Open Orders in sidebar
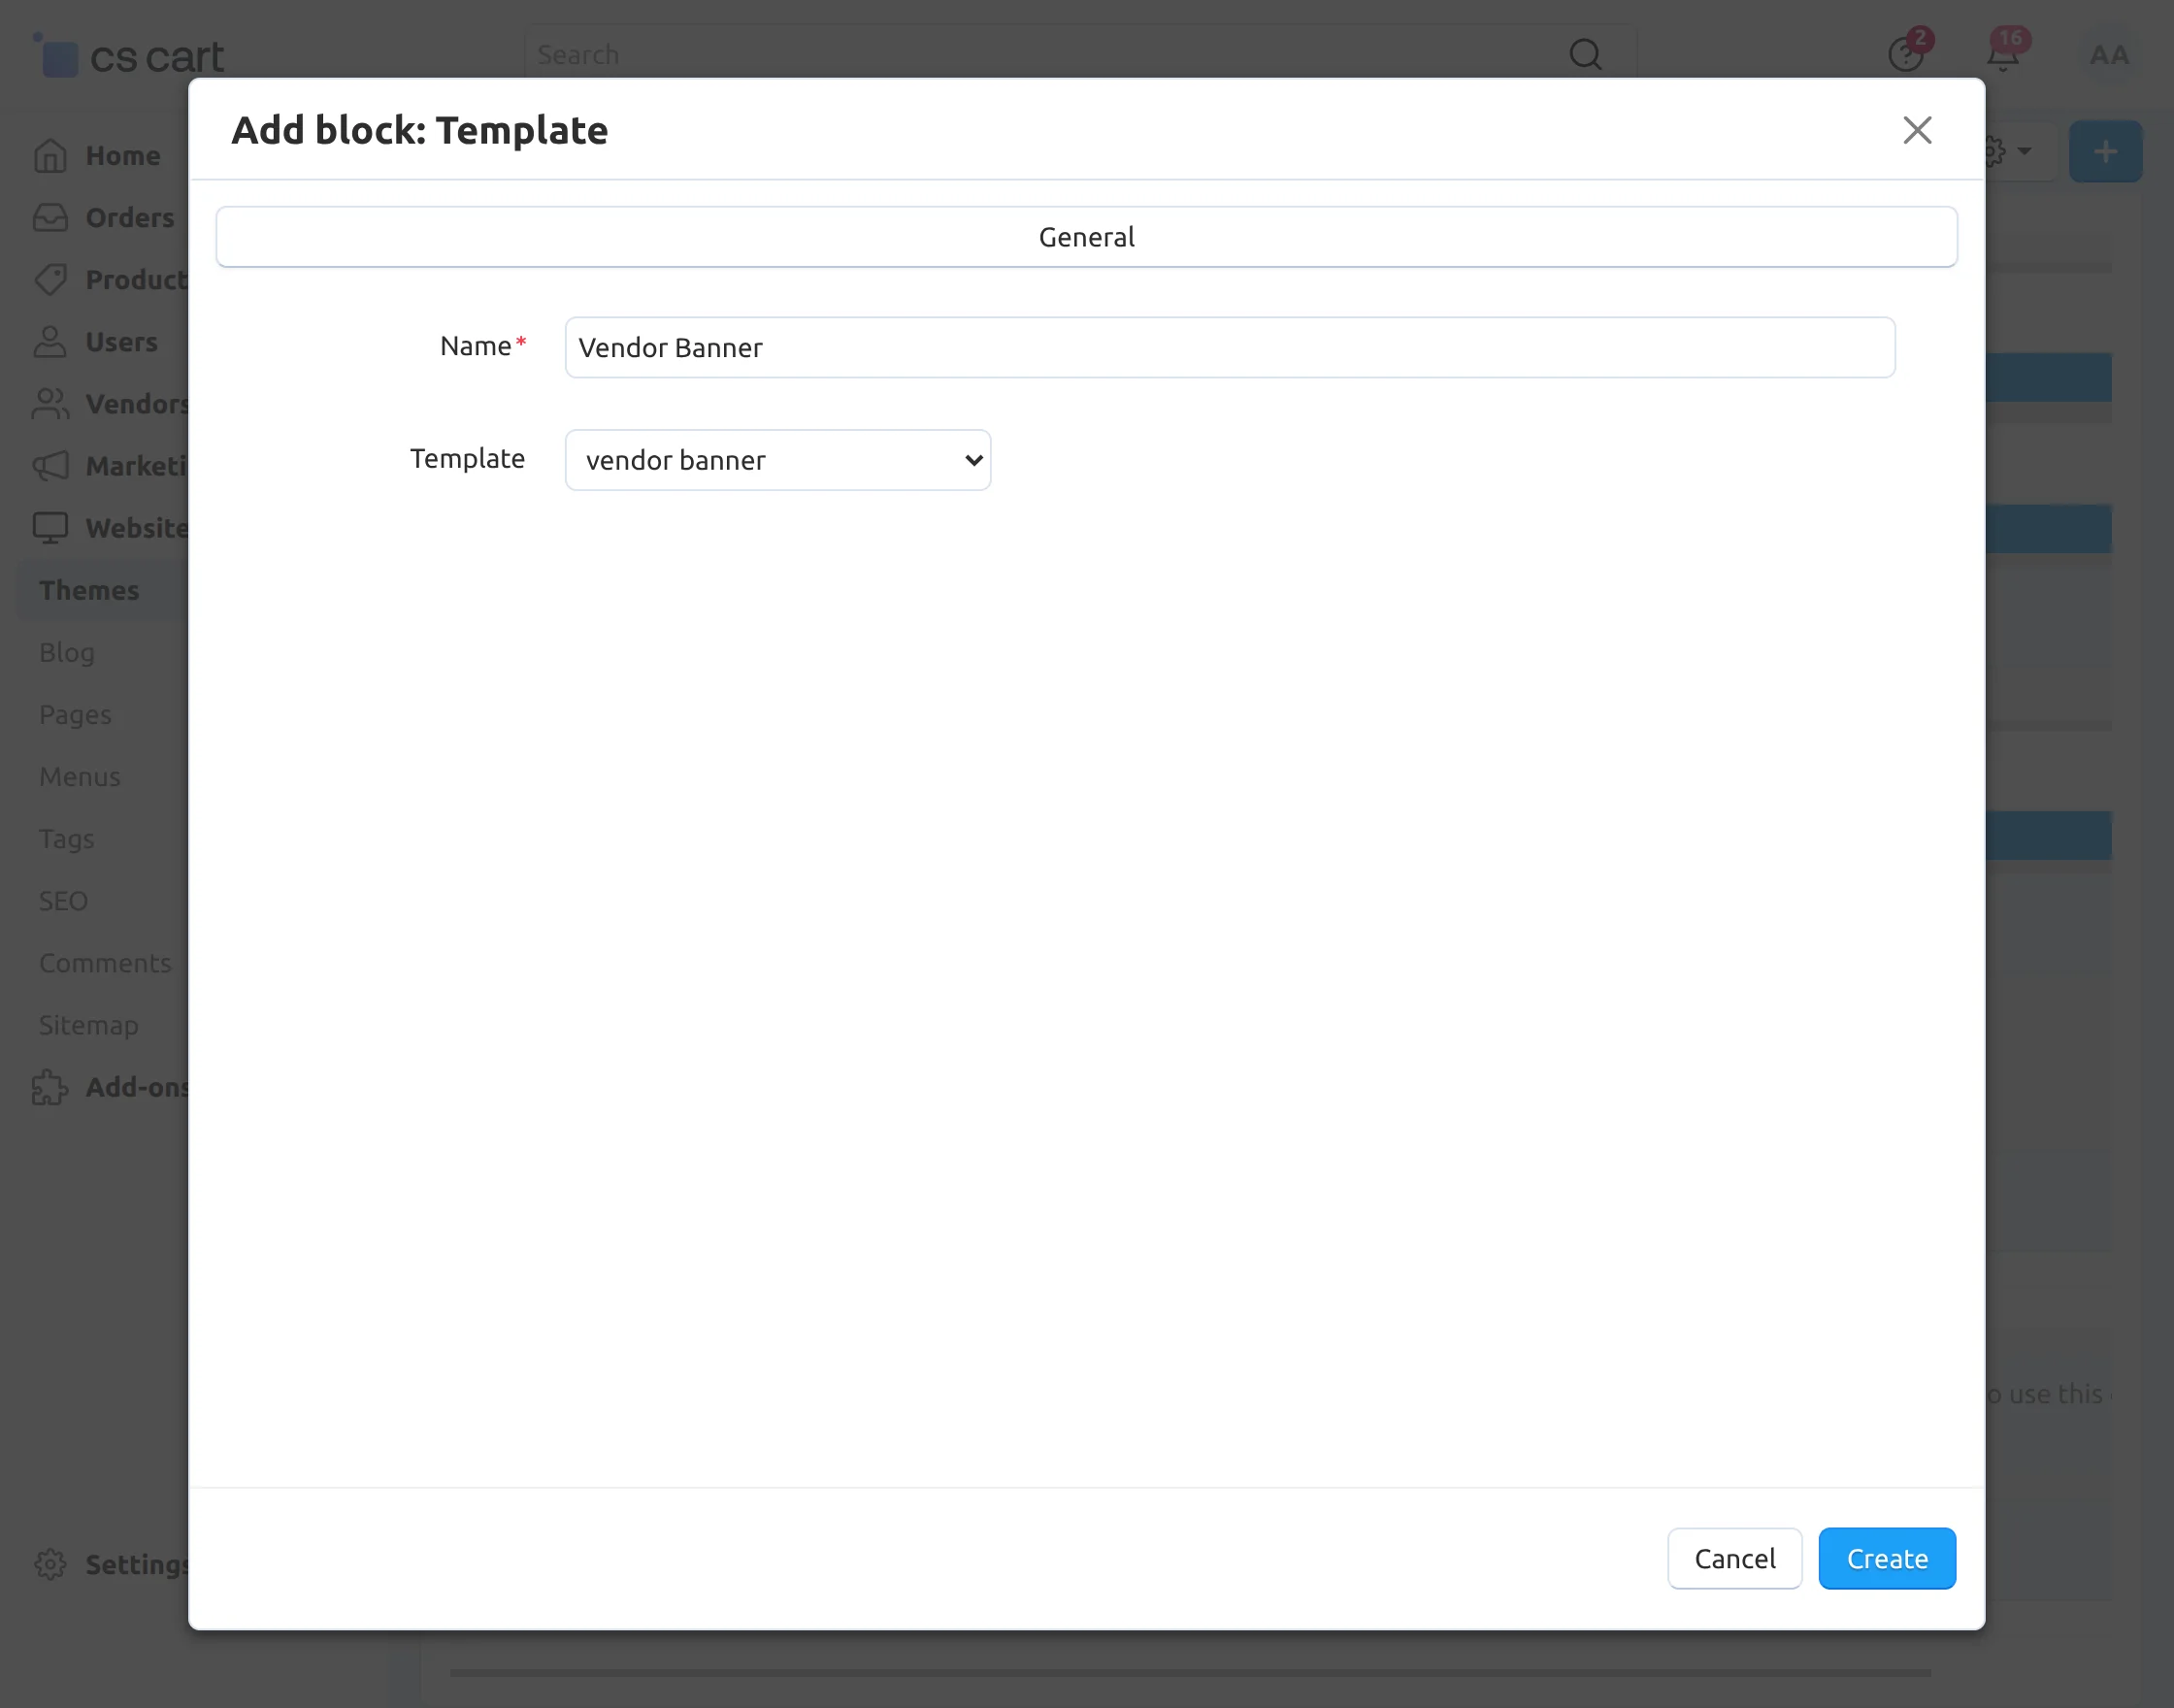The width and height of the screenshot is (2174, 1708). [129, 217]
